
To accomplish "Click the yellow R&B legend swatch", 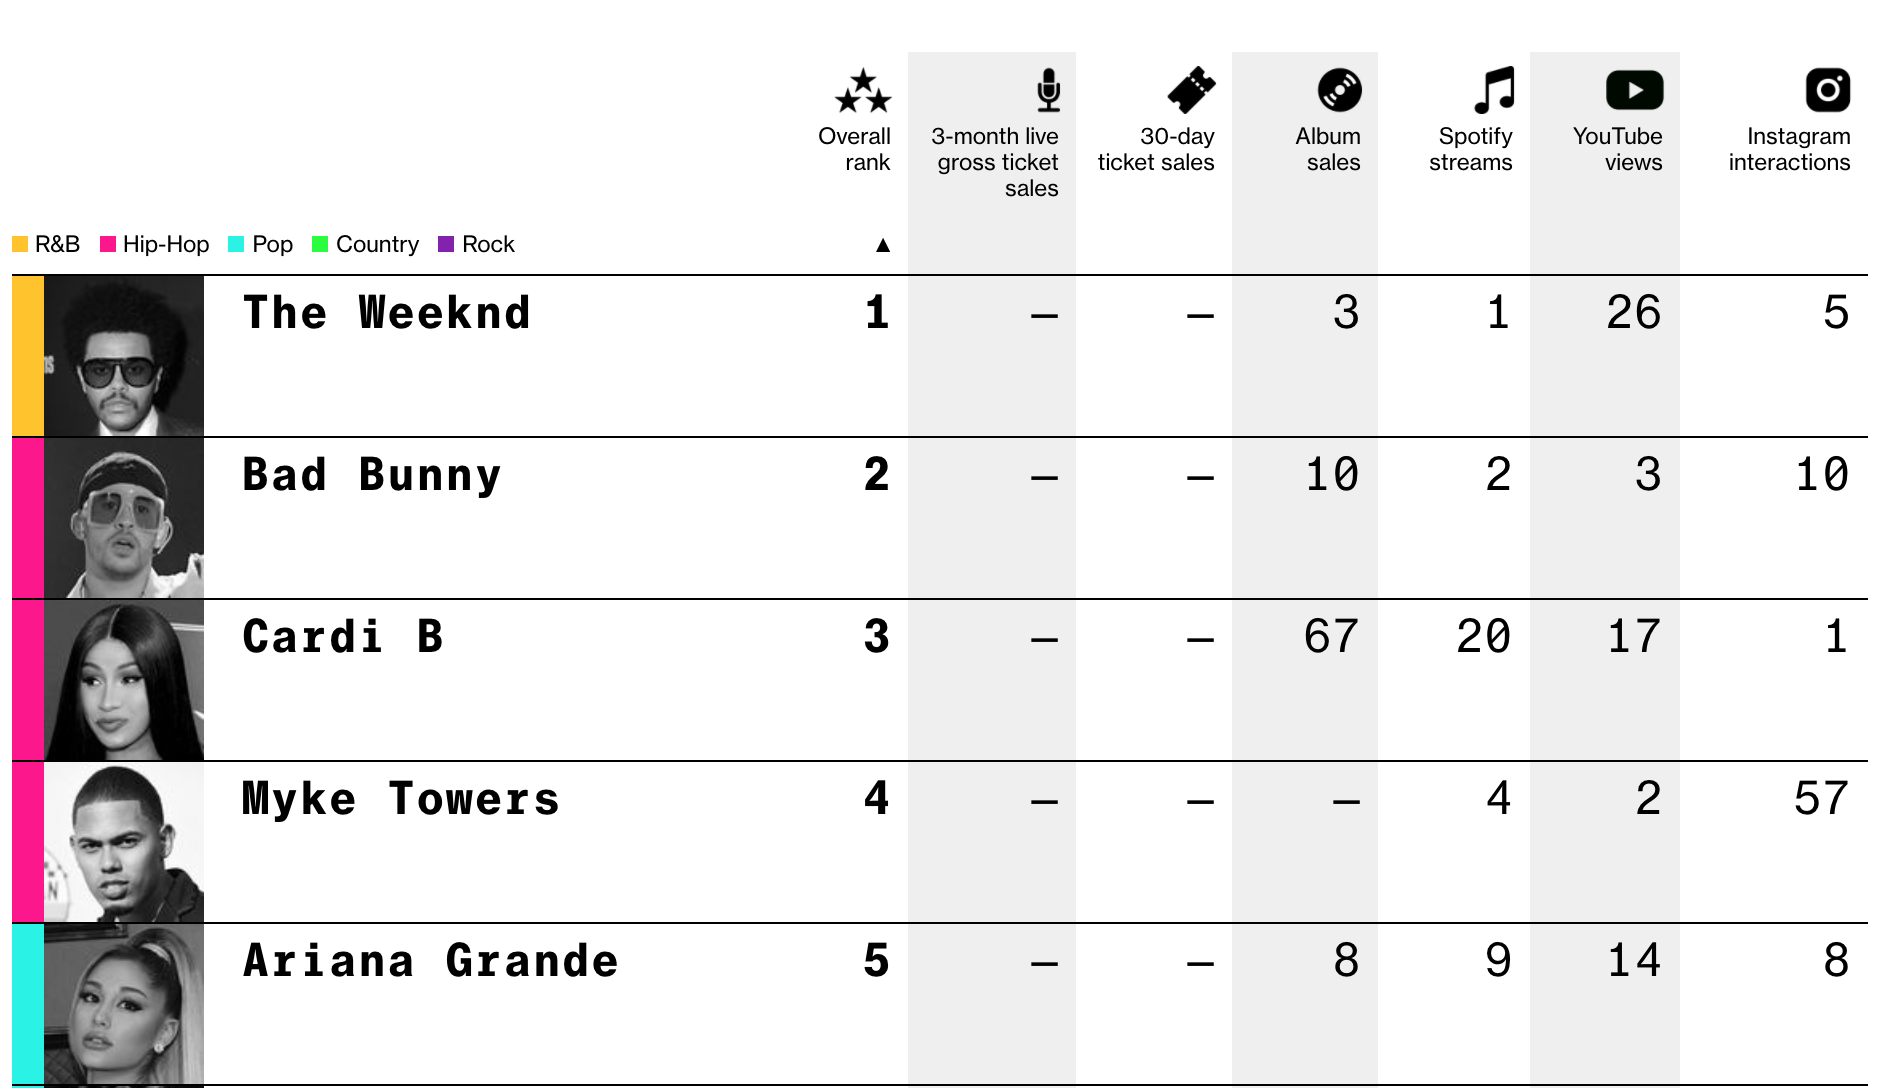I will [x=20, y=244].
